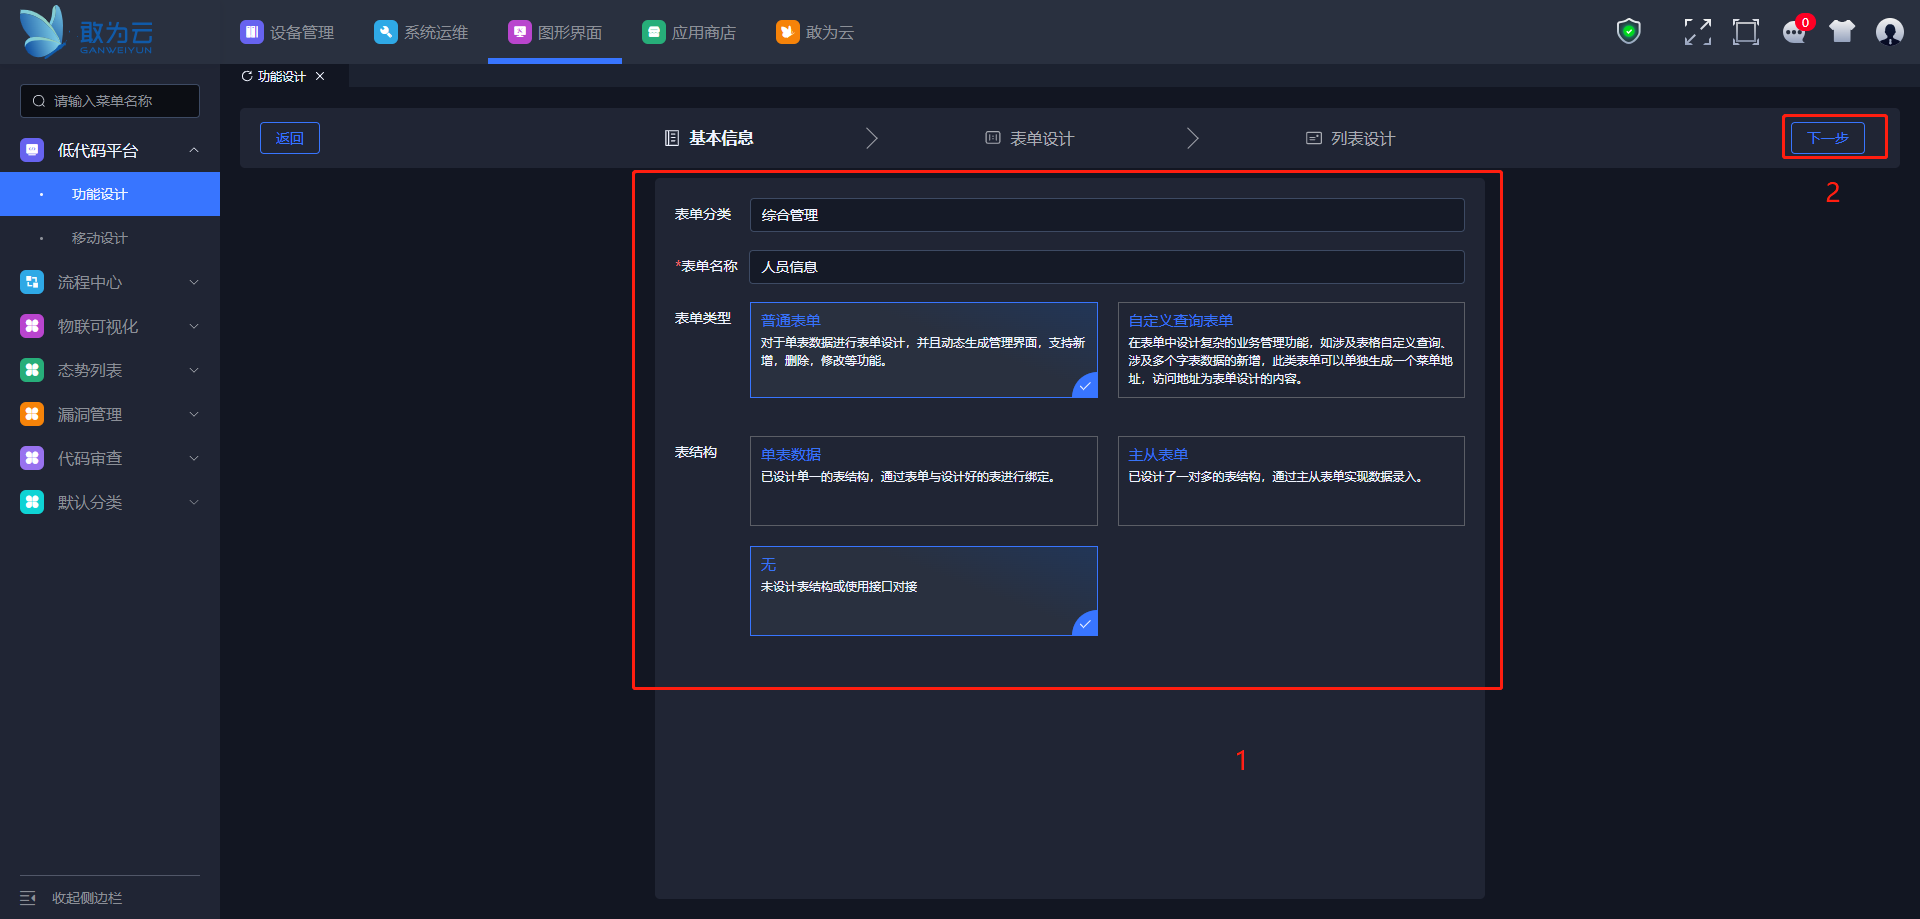Image resolution: width=1920 pixels, height=919 pixels.
Task: Choose 单表数据 table structure option
Action: click(923, 480)
